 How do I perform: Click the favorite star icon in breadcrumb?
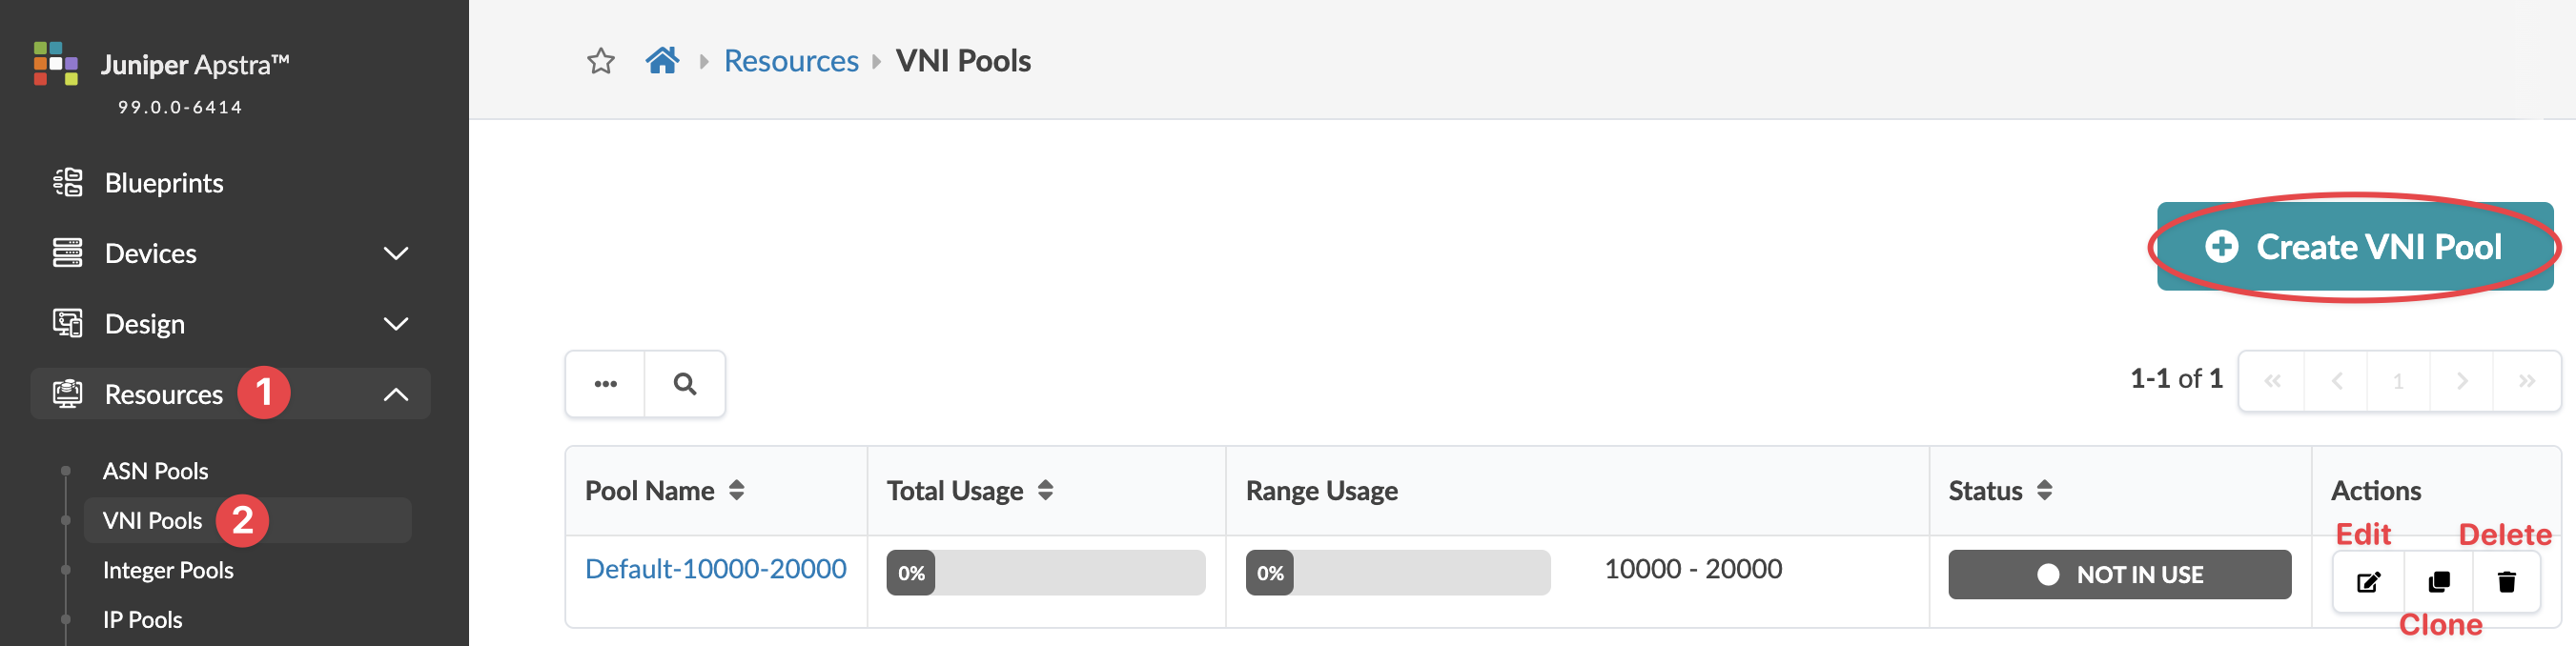600,62
